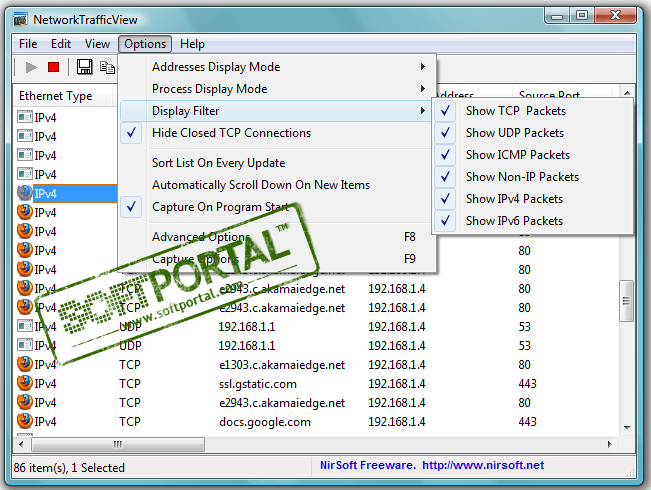Stop capture with the red square icon
This screenshot has width=651, height=490.
[54, 67]
